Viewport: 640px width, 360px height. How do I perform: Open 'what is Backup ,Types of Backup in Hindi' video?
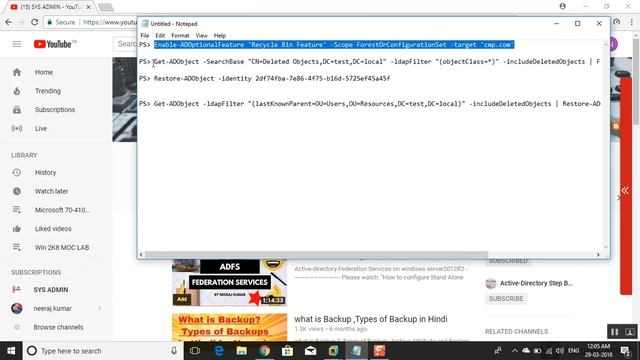(371, 319)
